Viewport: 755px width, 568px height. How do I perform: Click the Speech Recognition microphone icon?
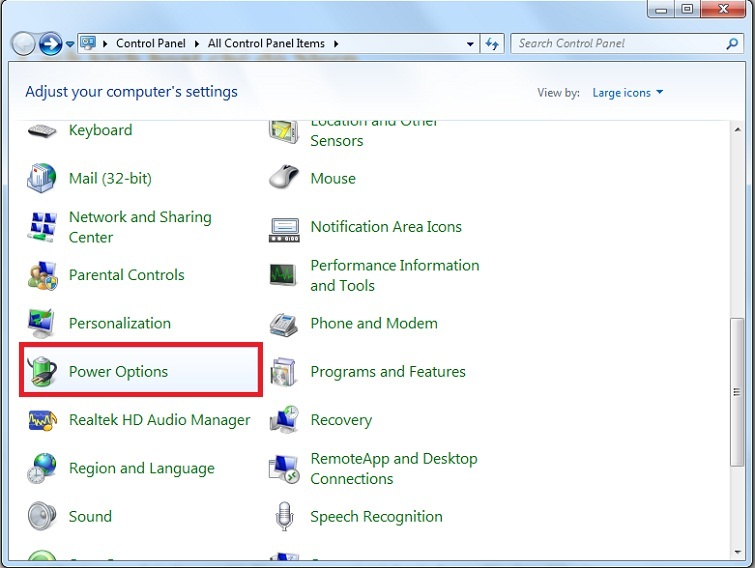(285, 517)
